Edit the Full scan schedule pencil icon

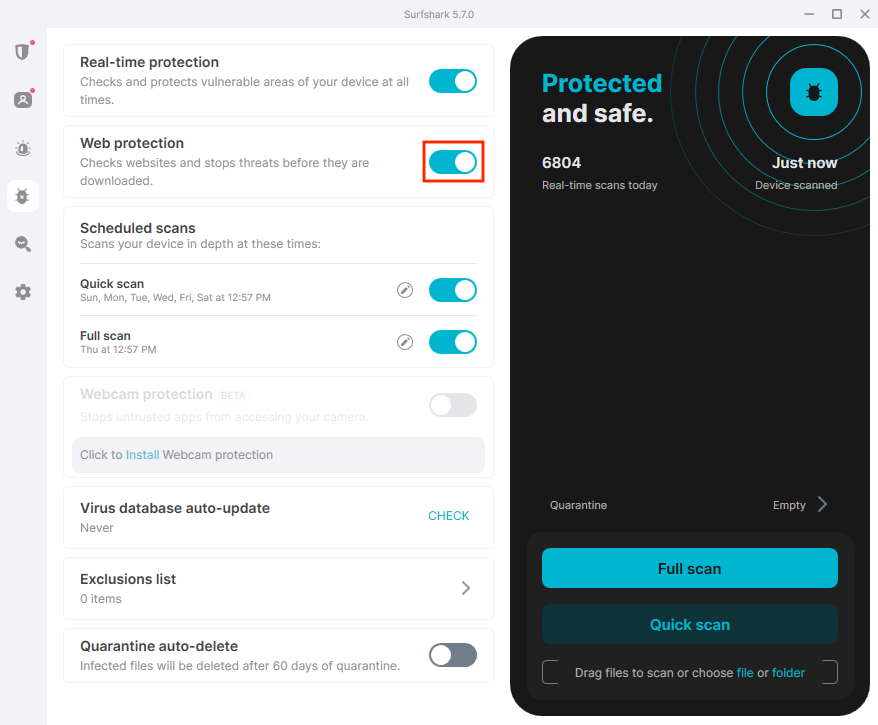pos(405,342)
